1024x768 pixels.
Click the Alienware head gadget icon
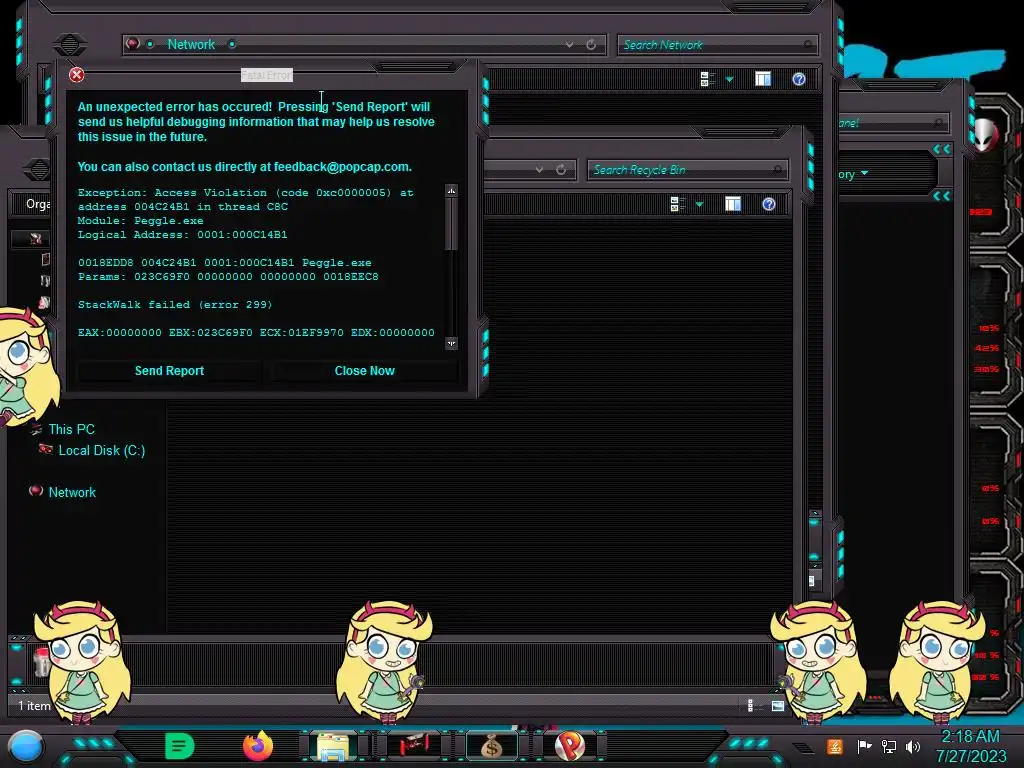tap(985, 134)
